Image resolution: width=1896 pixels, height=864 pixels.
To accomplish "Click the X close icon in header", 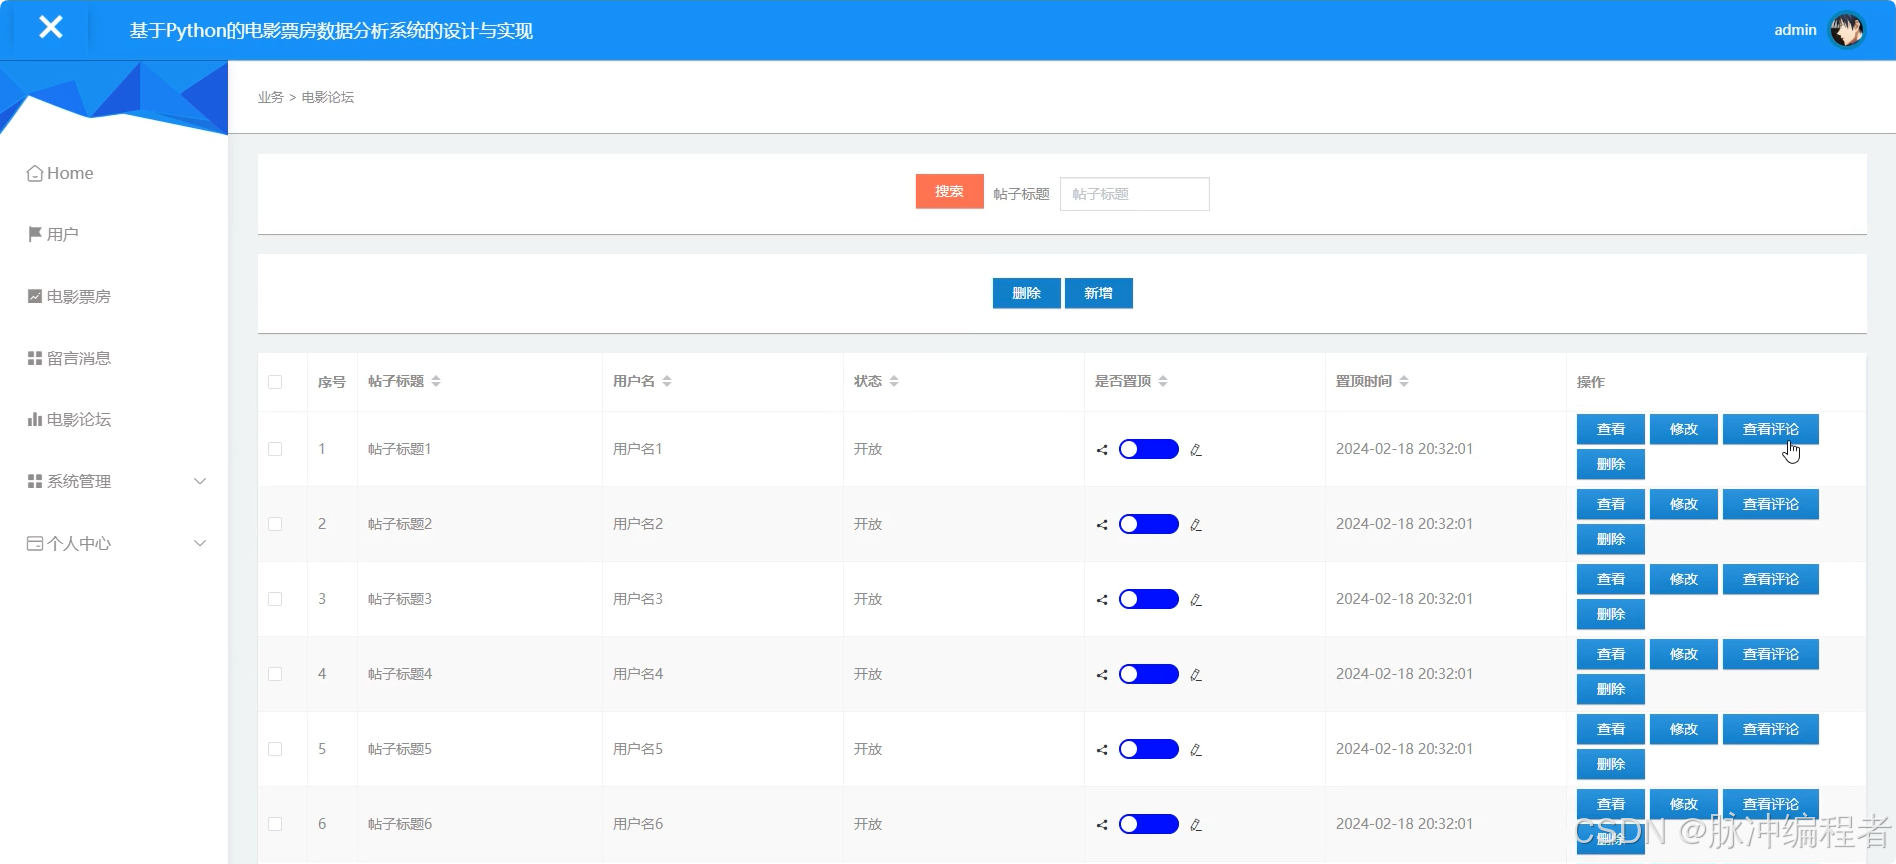I will 51,27.
